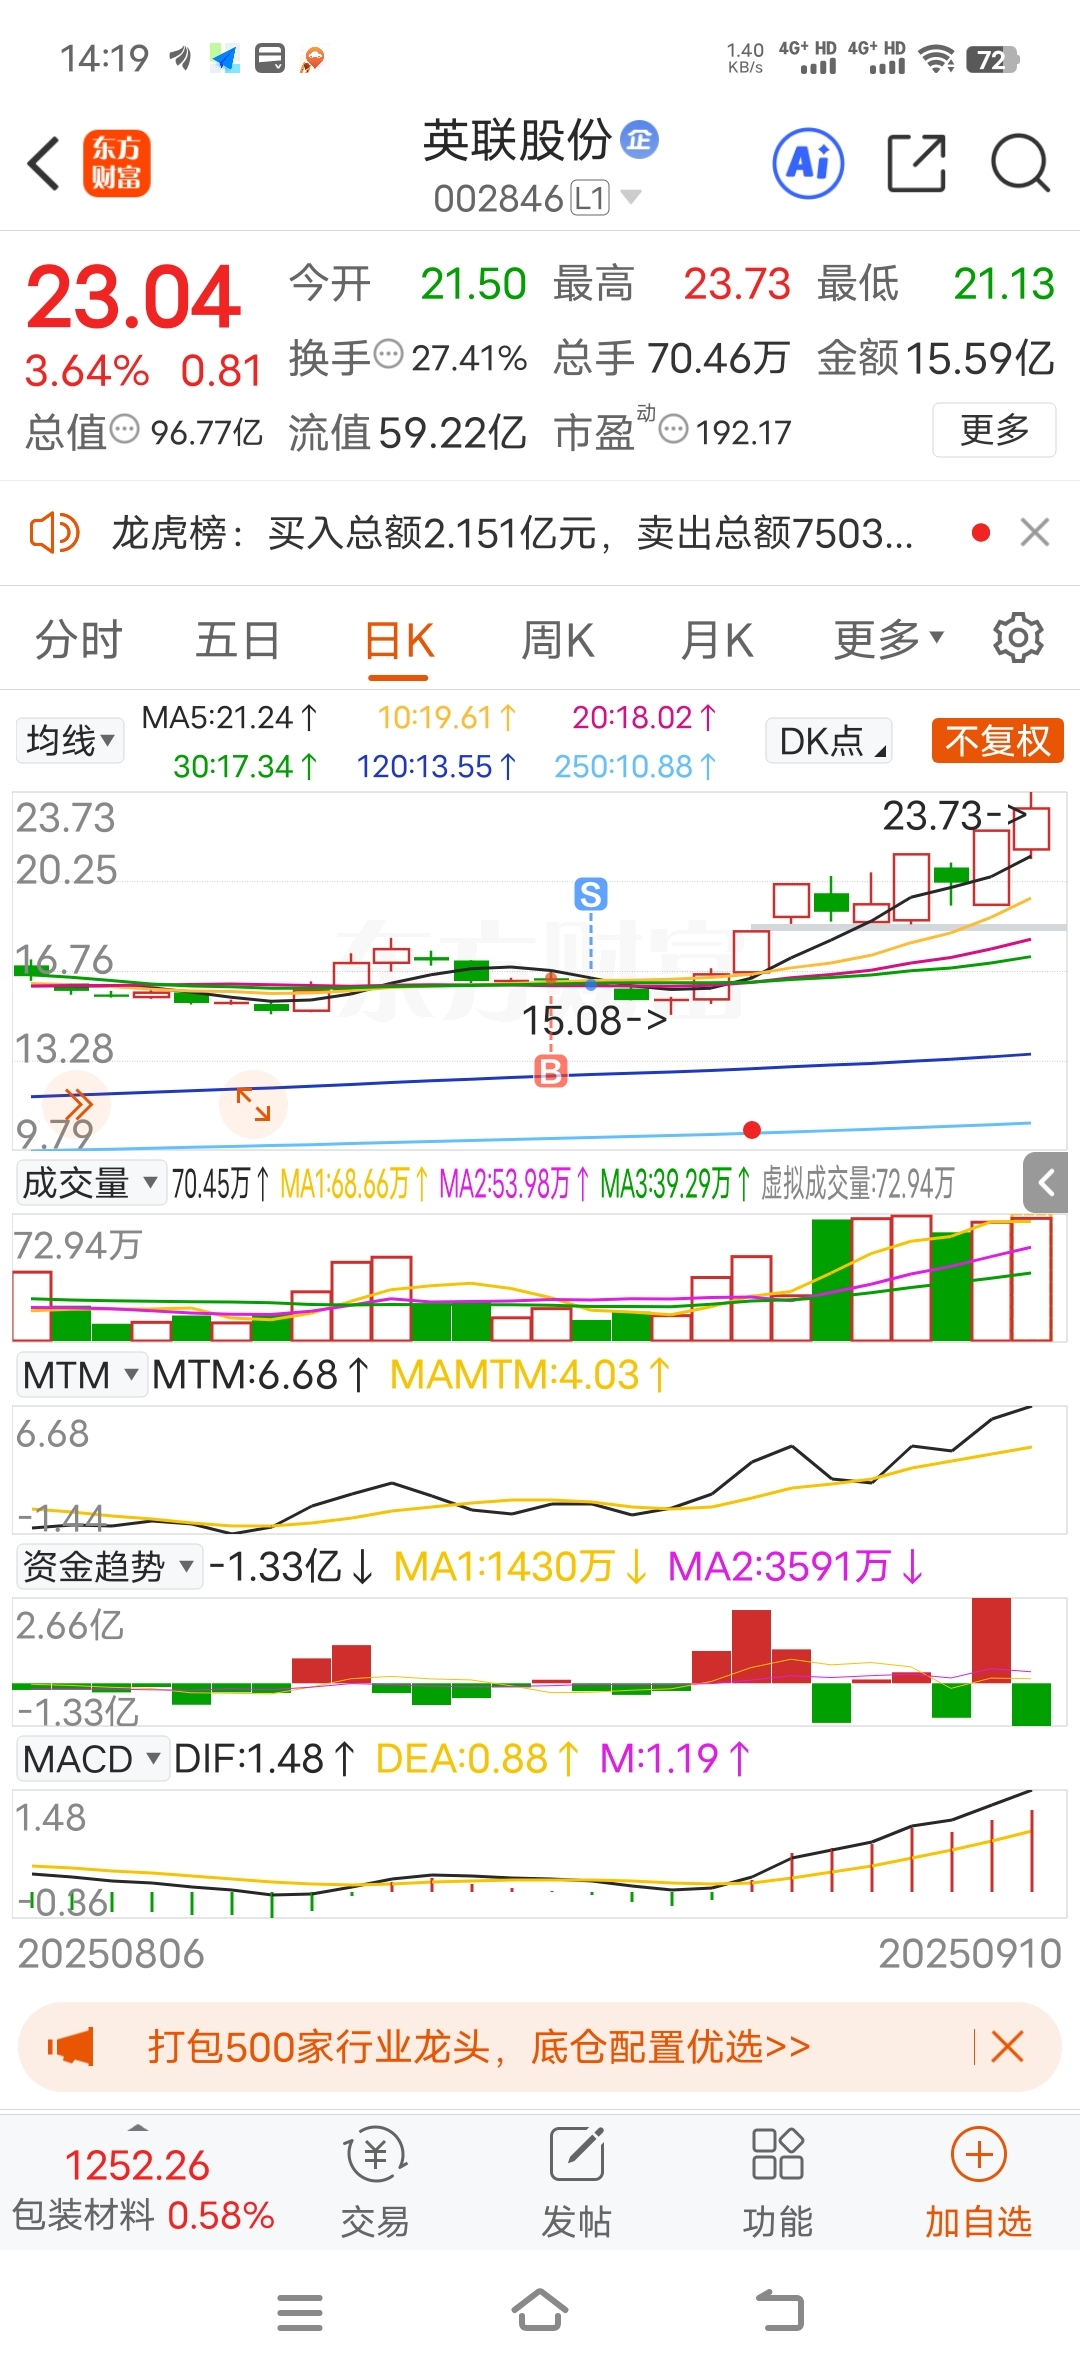Open the MTM indicator dropdown
The width and height of the screenshot is (1080, 2376).
pos(81,1375)
